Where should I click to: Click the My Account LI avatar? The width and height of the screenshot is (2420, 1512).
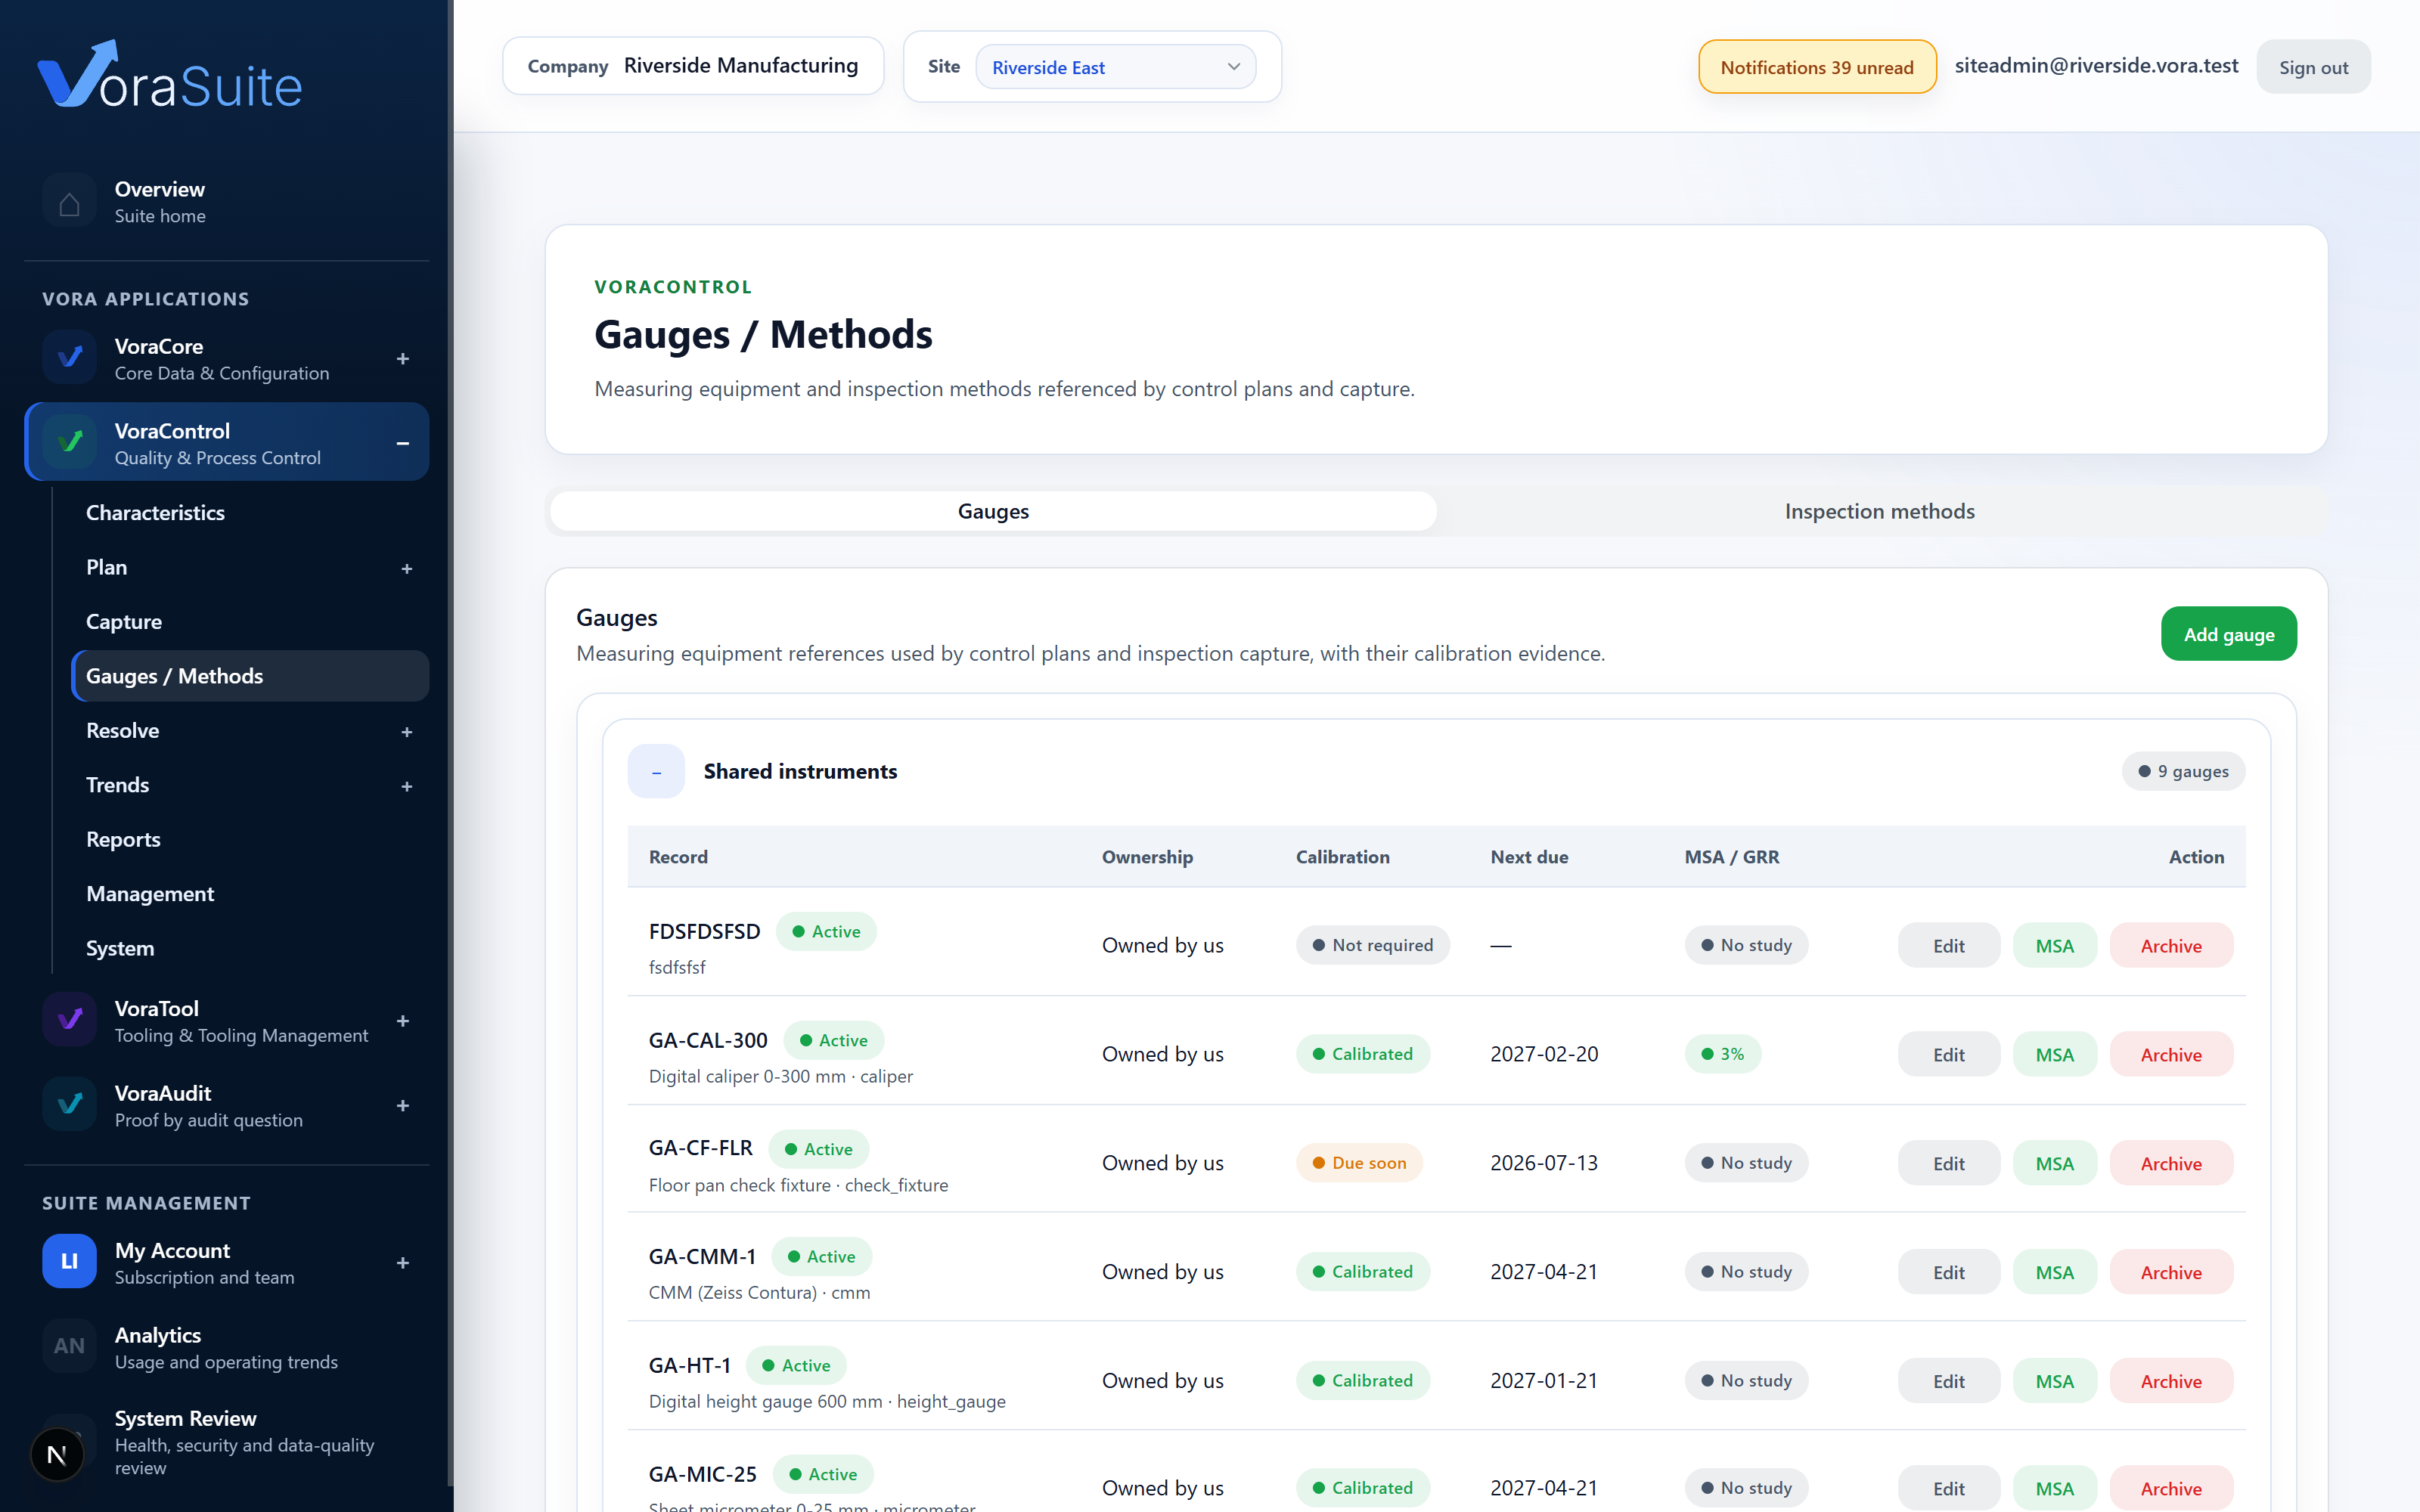point(69,1262)
